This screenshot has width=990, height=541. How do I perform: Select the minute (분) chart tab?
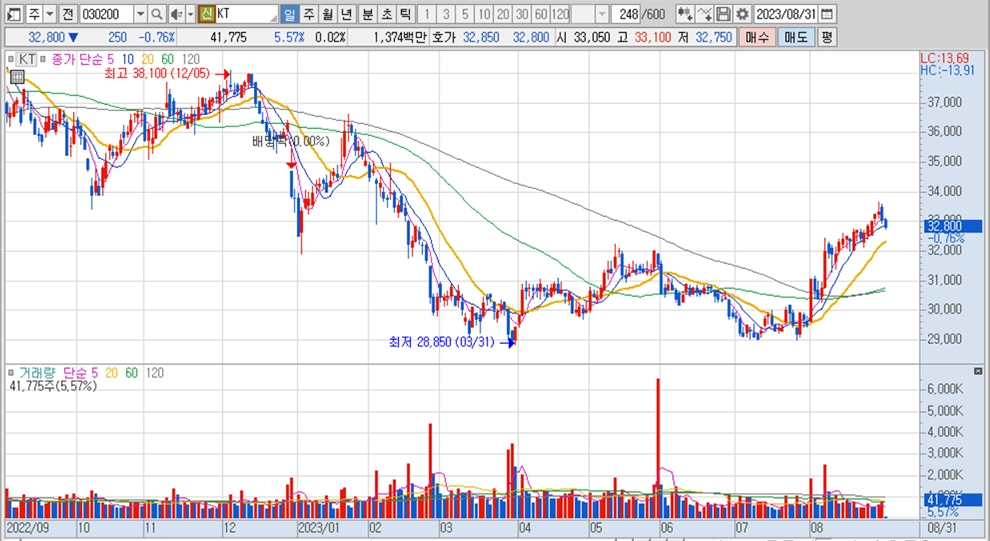point(367,14)
